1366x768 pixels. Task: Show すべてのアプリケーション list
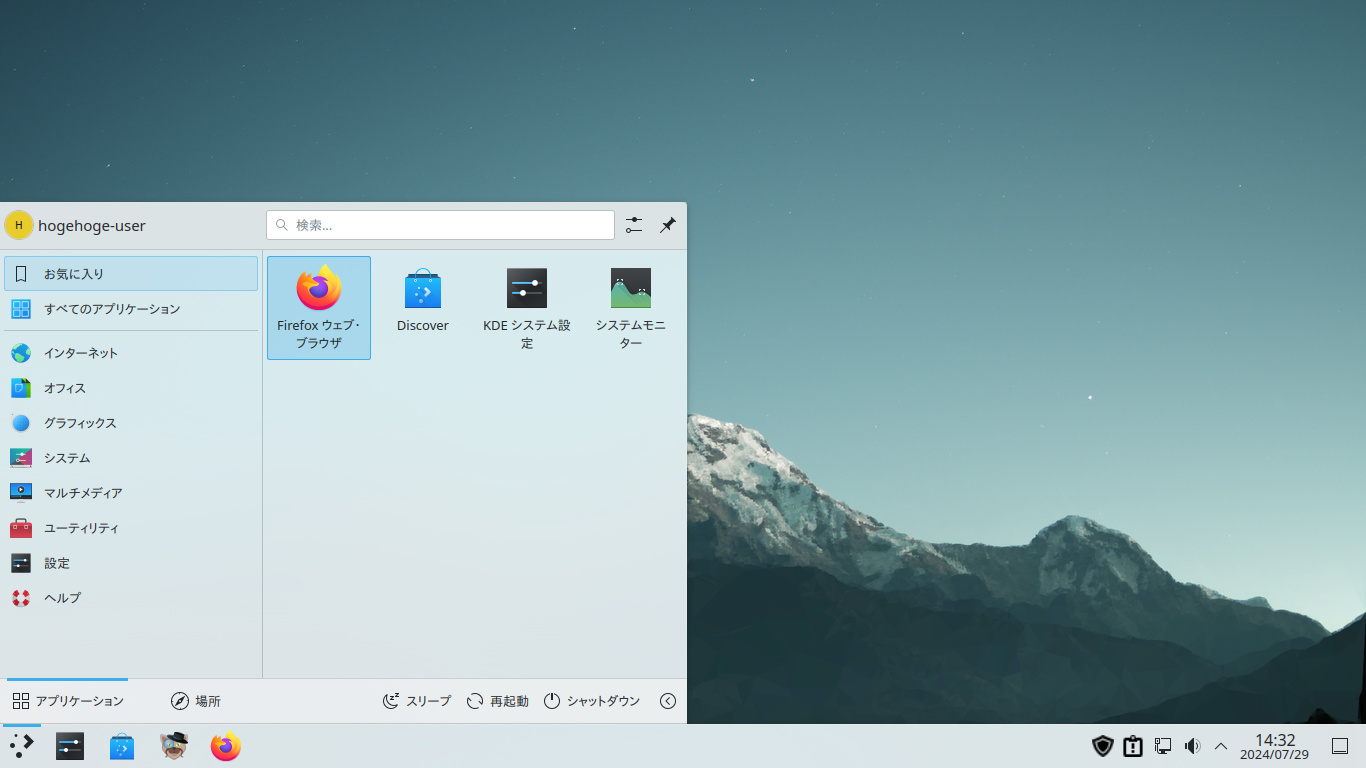(131, 309)
